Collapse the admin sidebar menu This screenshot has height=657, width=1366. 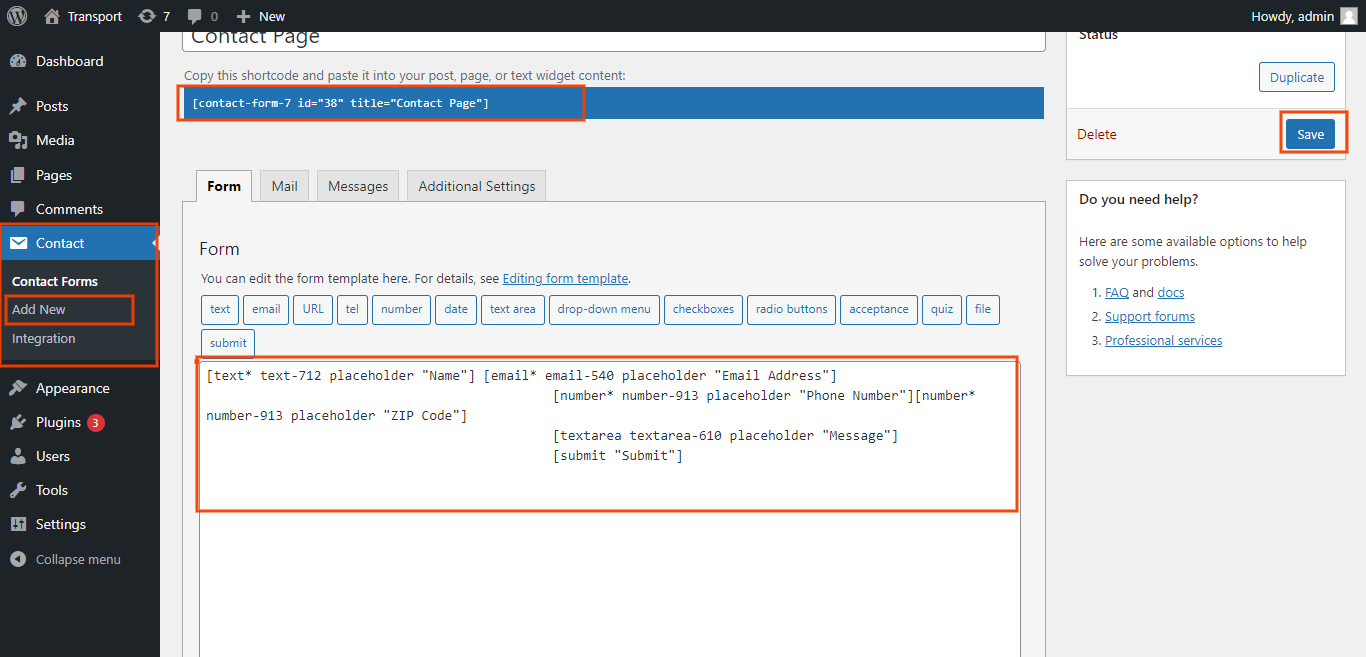(77, 559)
